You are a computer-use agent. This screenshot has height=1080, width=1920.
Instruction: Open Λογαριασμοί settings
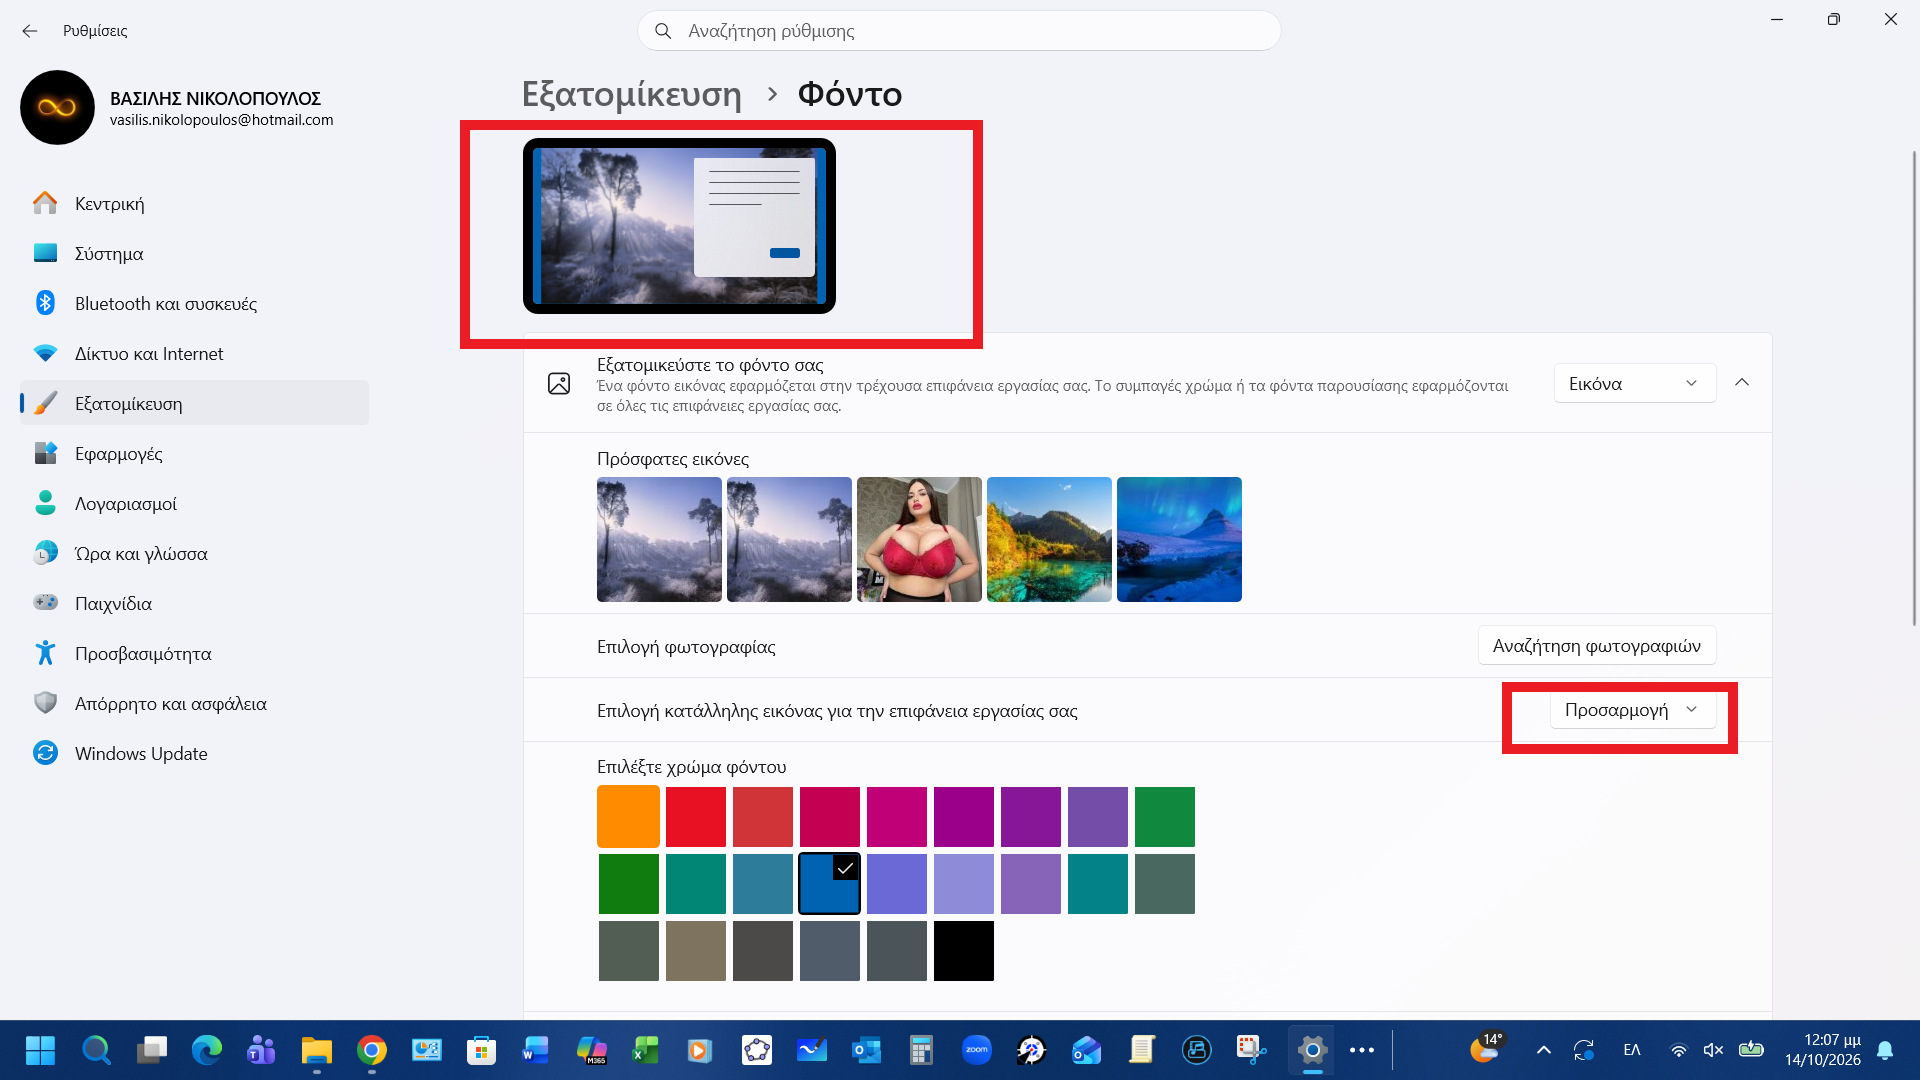(x=194, y=503)
